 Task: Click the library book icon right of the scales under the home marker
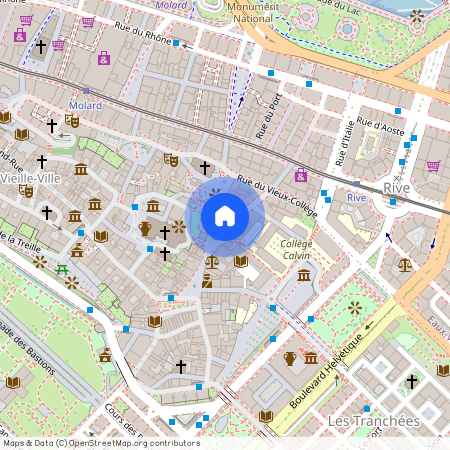(x=241, y=261)
